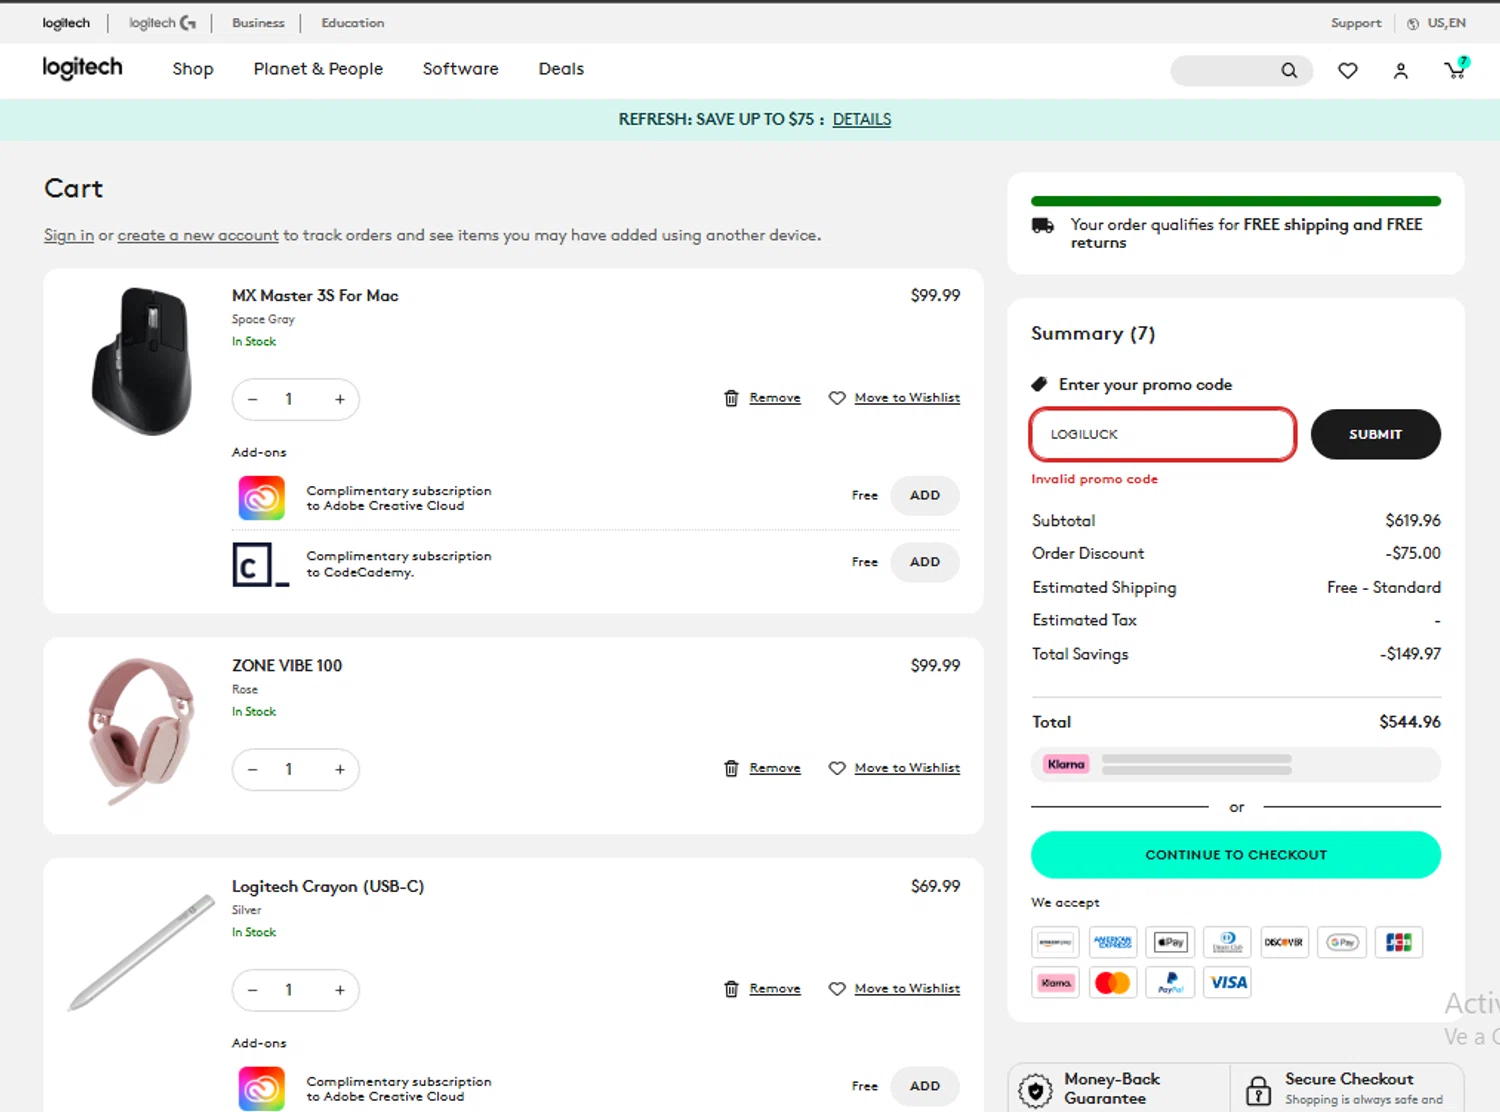Click the JCB payment icon
The height and width of the screenshot is (1112, 1500).
1398,942
